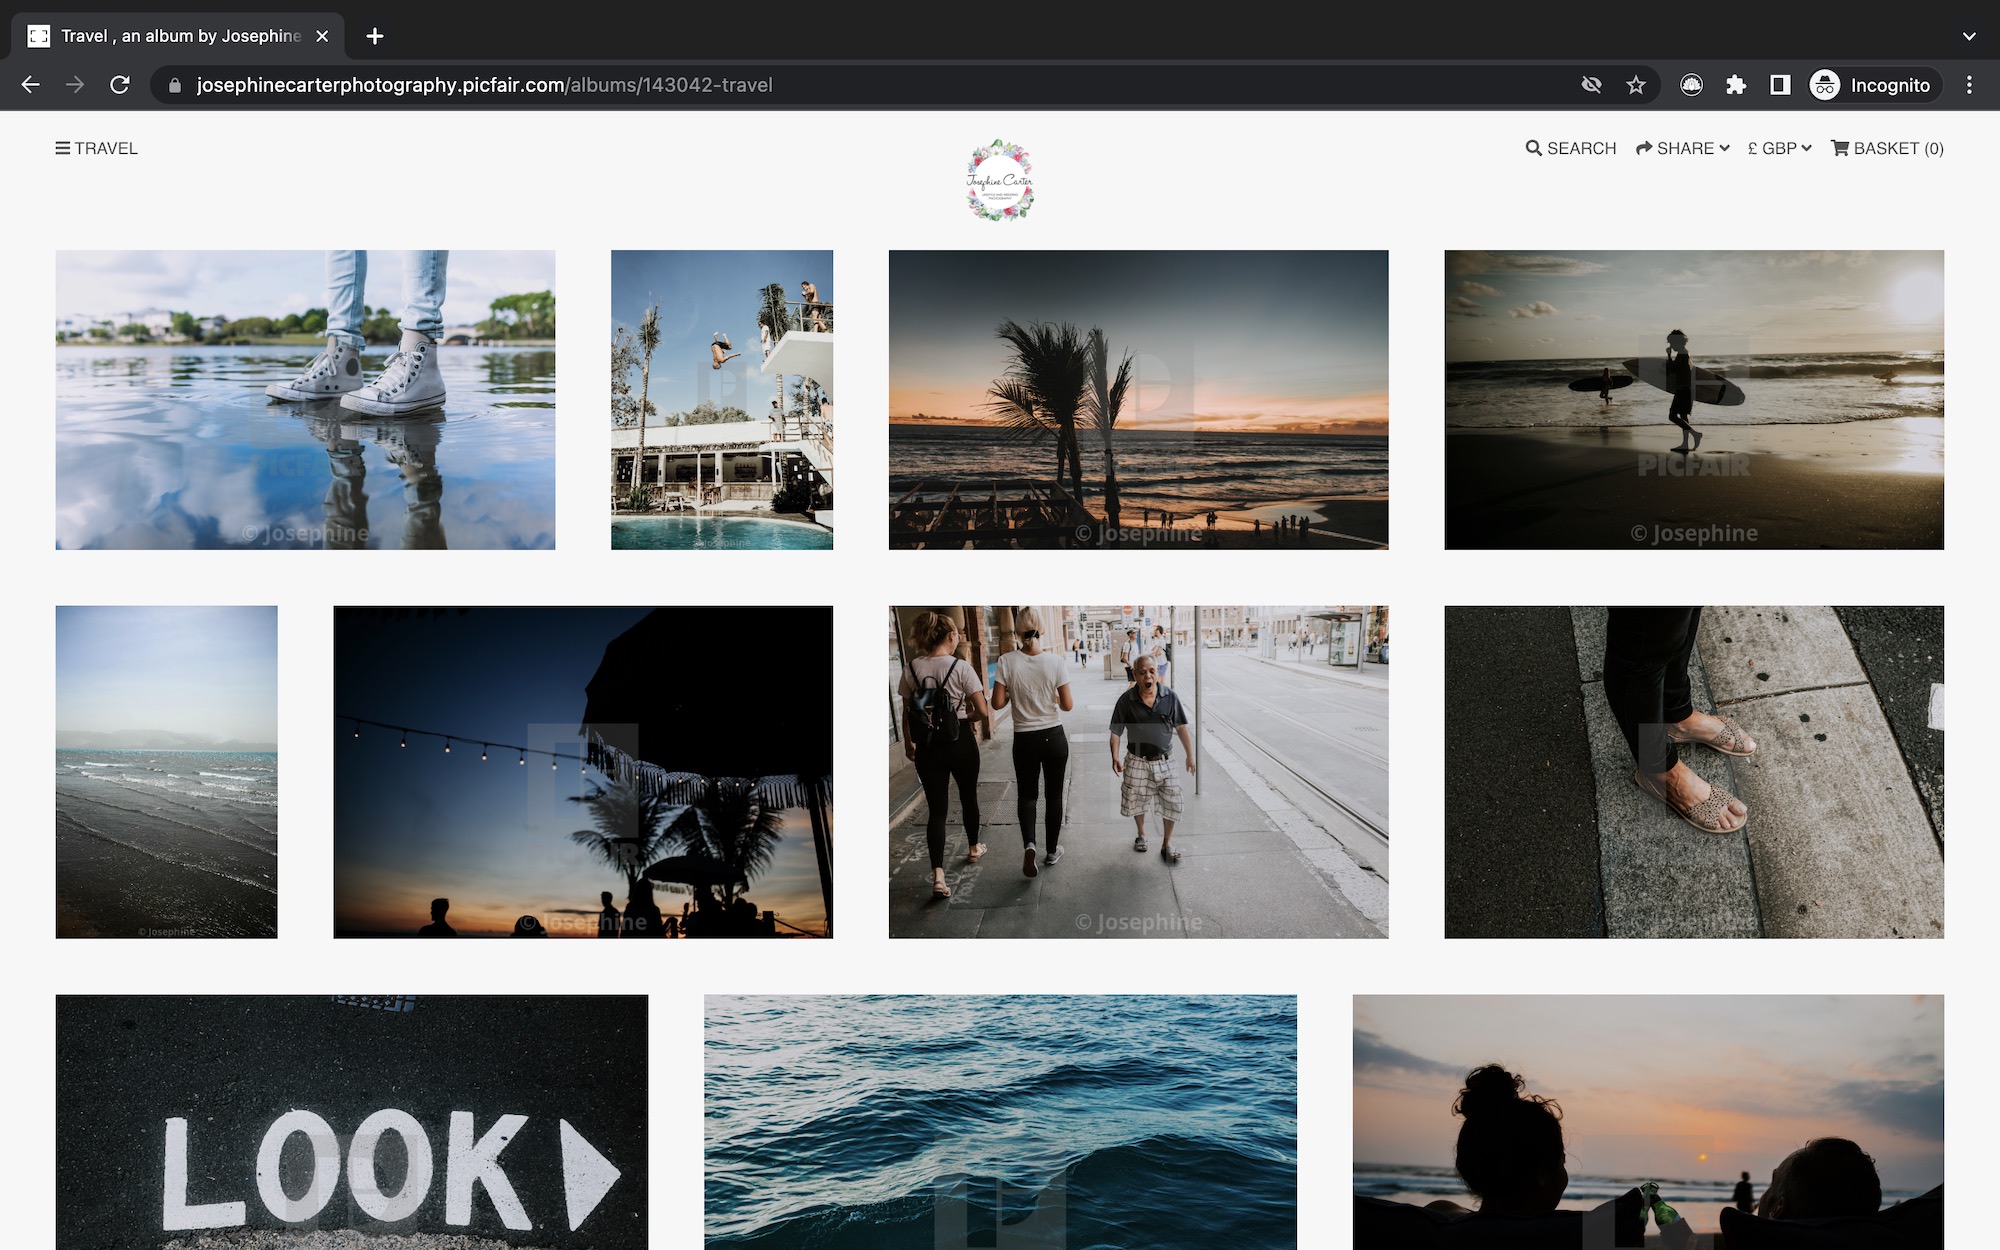Click the Josephine Carter floral logo
Screen dimensions: 2000x1250
tap(999, 180)
